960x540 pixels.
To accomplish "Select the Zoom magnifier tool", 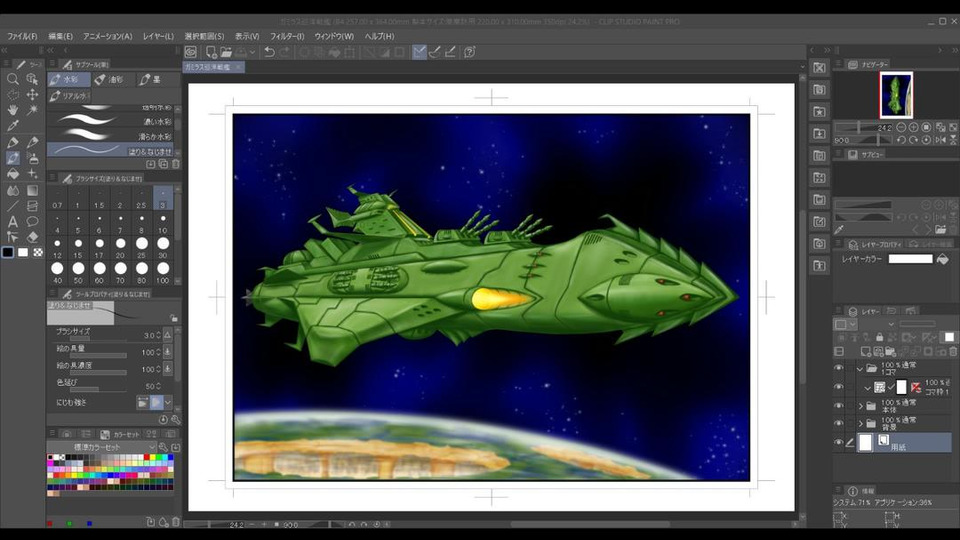I will point(12,79).
